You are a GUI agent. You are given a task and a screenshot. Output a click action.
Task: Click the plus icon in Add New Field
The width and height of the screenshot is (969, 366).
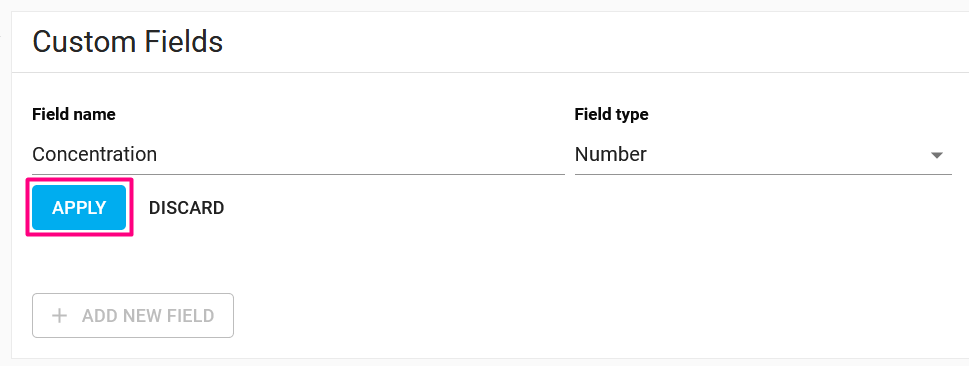pyautogui.click(x=59, y=316)
